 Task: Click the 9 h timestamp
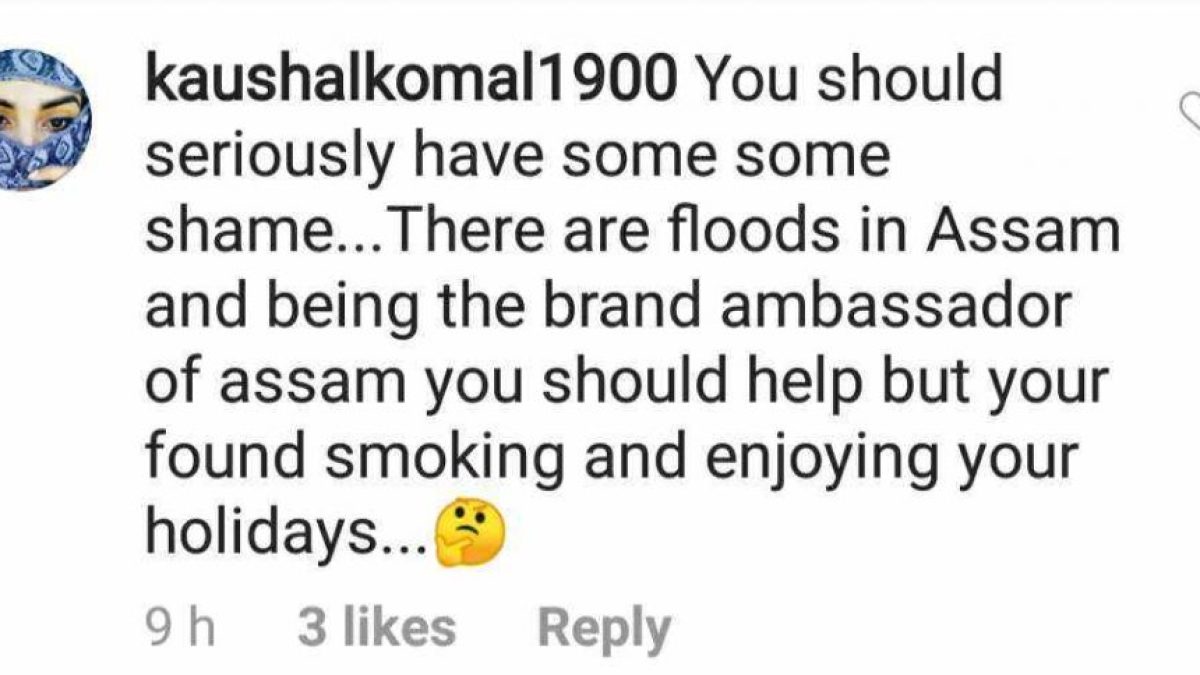click(x=182, y=627)
